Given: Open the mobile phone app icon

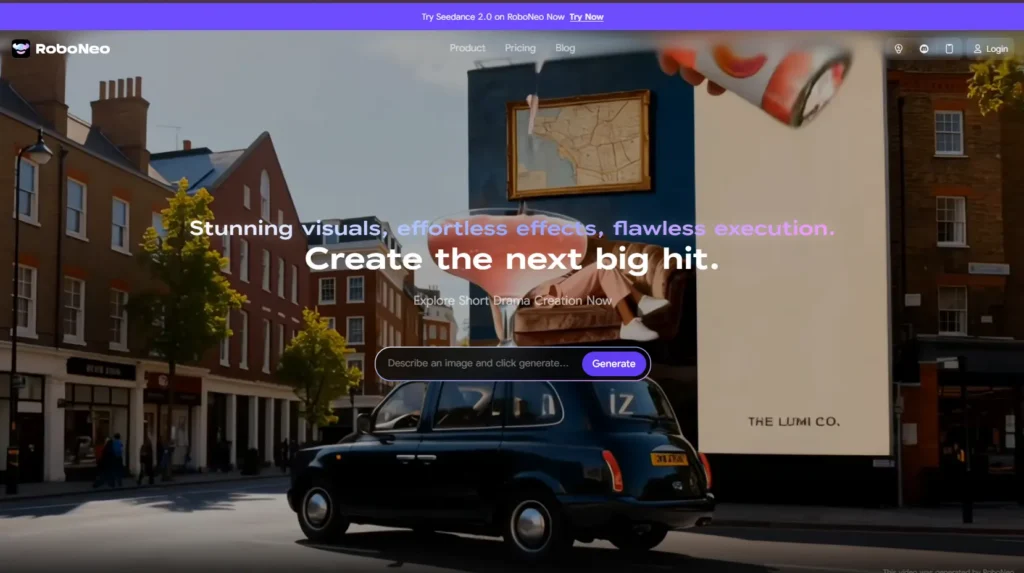Looking at the screenshot, I should 950,48.
